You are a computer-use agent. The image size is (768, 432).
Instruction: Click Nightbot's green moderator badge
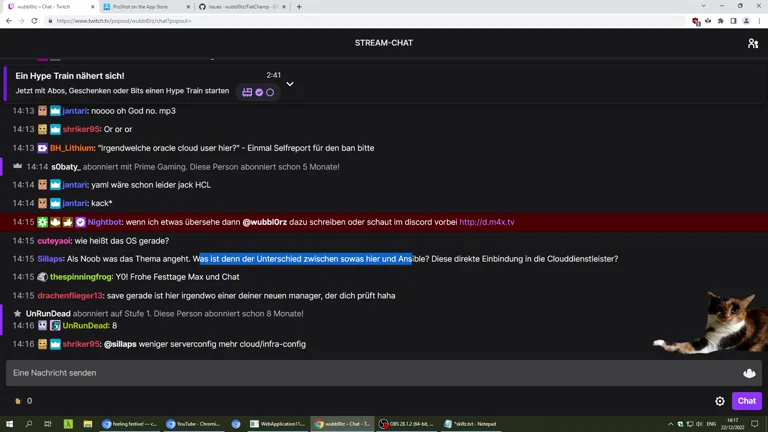point(43,222)
